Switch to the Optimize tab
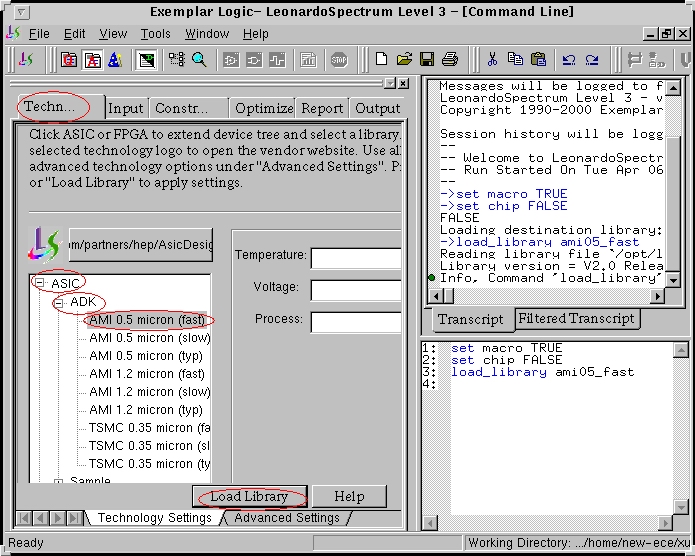The width and height of the screenshot is (695, 556). pos(263,108)
